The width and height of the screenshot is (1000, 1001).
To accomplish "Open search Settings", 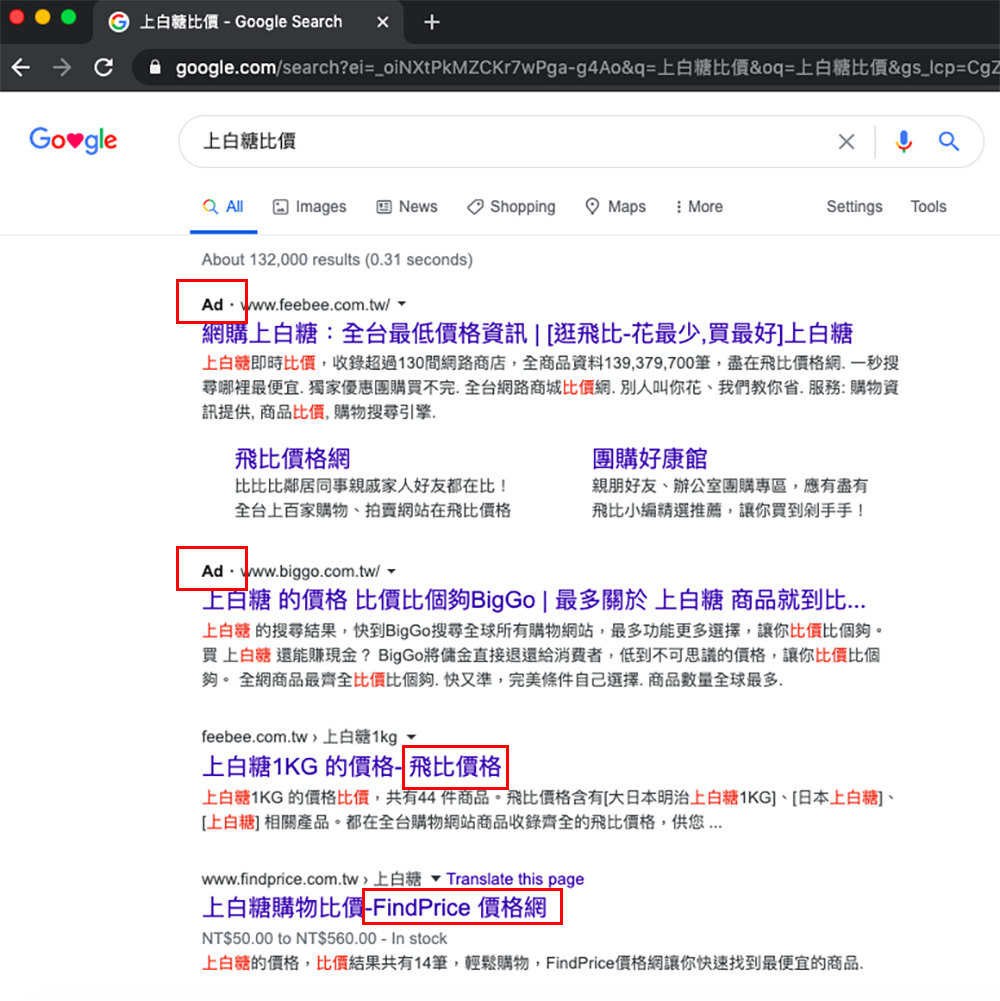I will click(854, 207).
